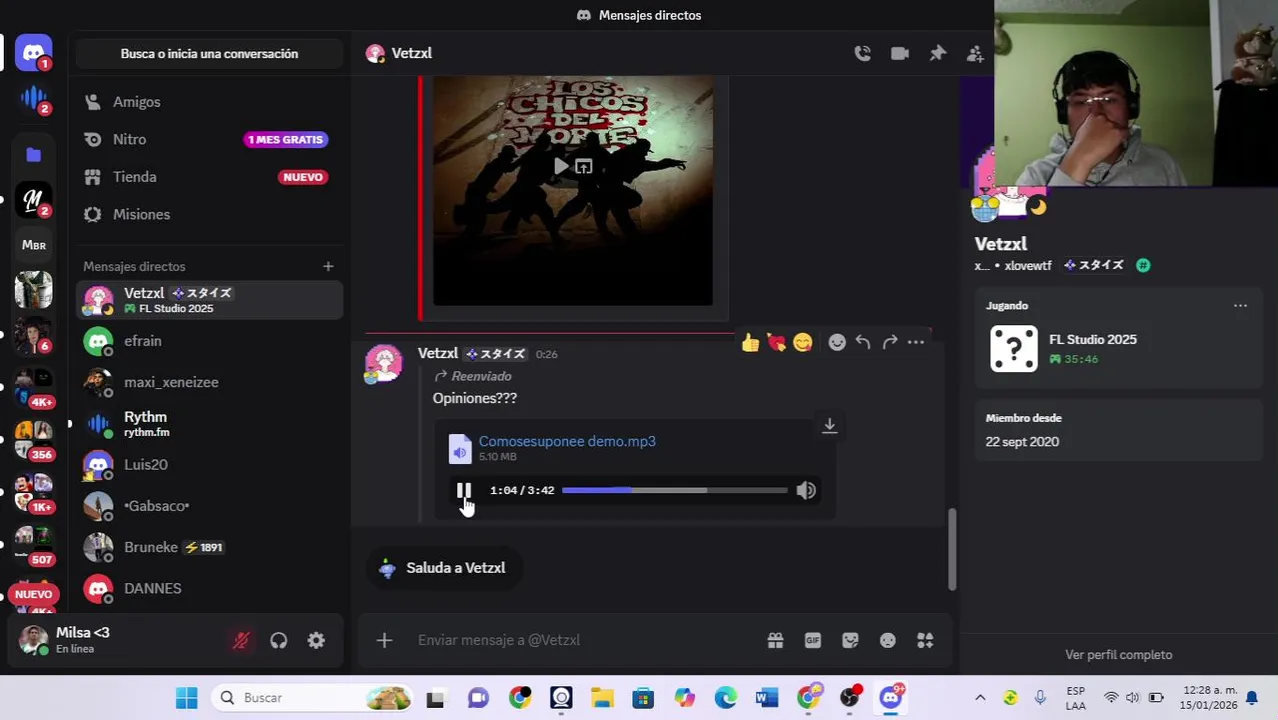1278x720 pixels.
Task: Open DM with efrain
Action: click(x=209, y=341)
